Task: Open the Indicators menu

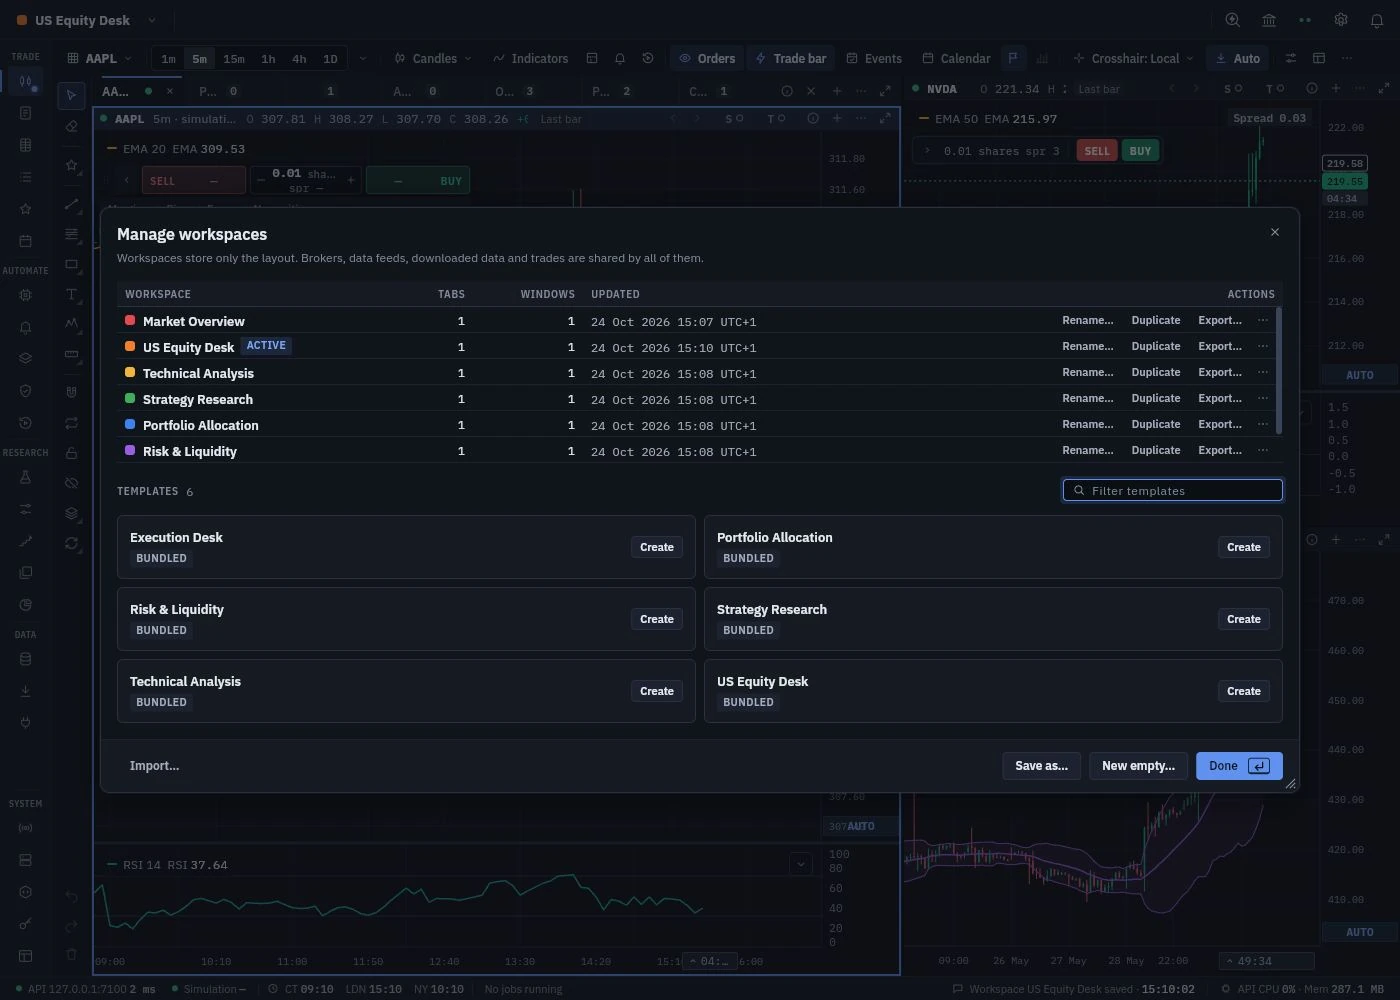Action: (531, 58)
